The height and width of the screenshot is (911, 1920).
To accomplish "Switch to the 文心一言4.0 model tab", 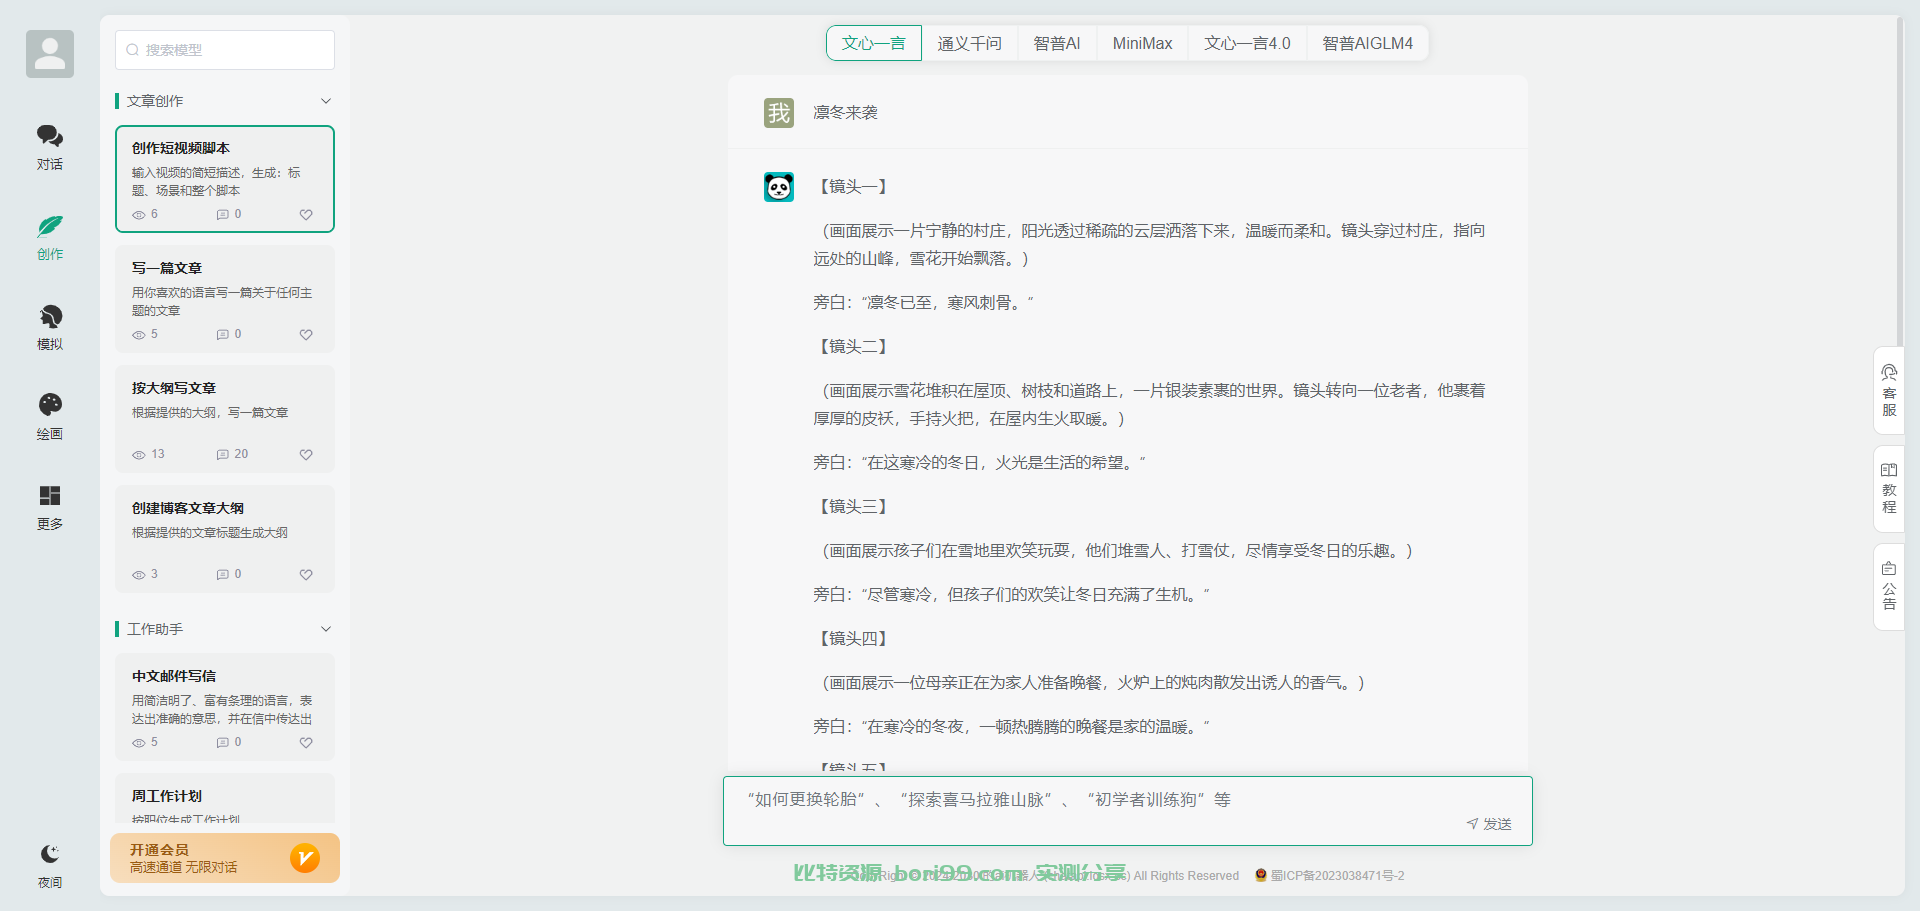I will 1247,43.
